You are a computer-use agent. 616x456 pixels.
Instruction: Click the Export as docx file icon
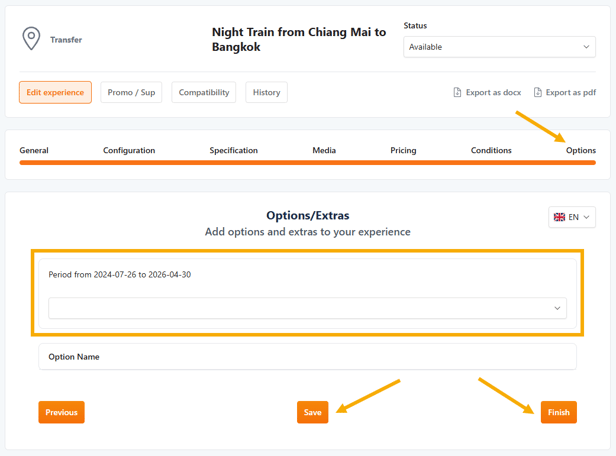[x=458, y=93]
